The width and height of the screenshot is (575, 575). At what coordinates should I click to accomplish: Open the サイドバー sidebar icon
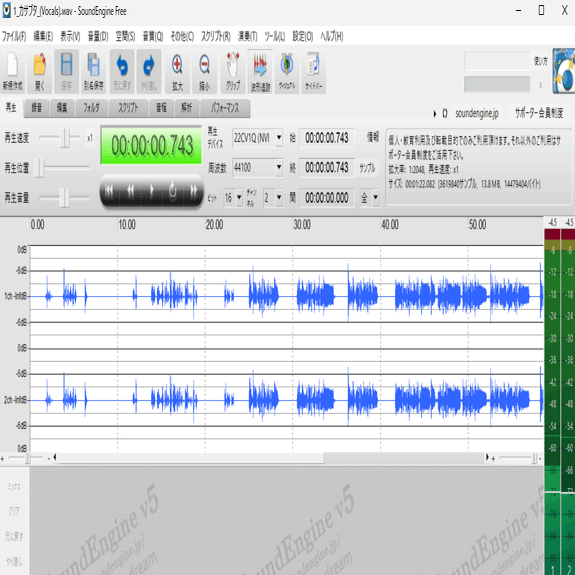click(314, 72)
